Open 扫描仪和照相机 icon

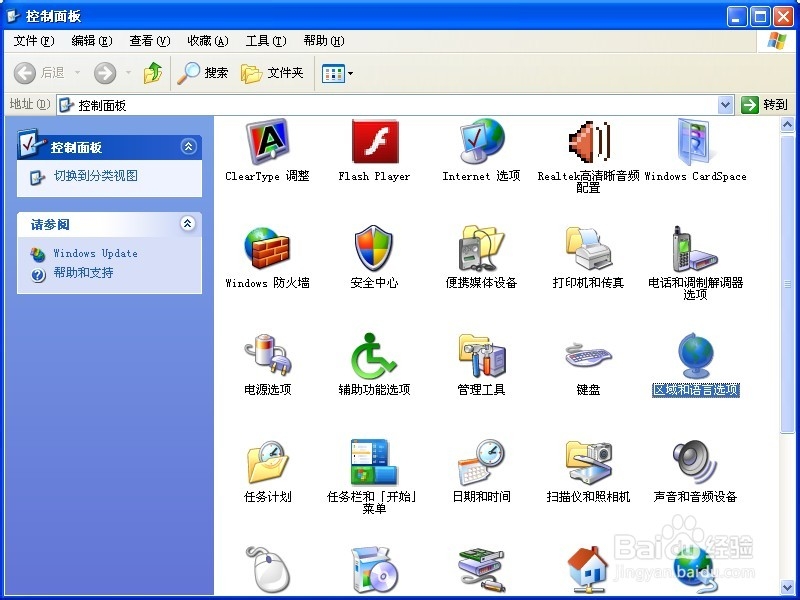pos(588,462)
